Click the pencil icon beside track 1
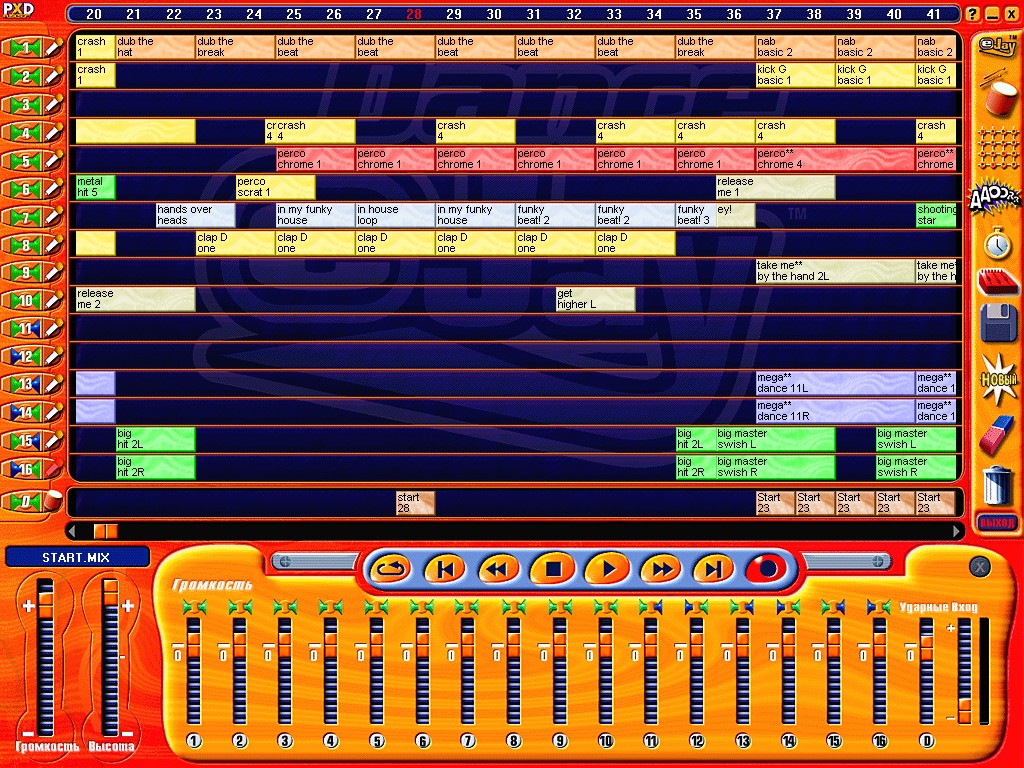The image size is (1024, 768). pyautogui.click(x=54, y=48)
